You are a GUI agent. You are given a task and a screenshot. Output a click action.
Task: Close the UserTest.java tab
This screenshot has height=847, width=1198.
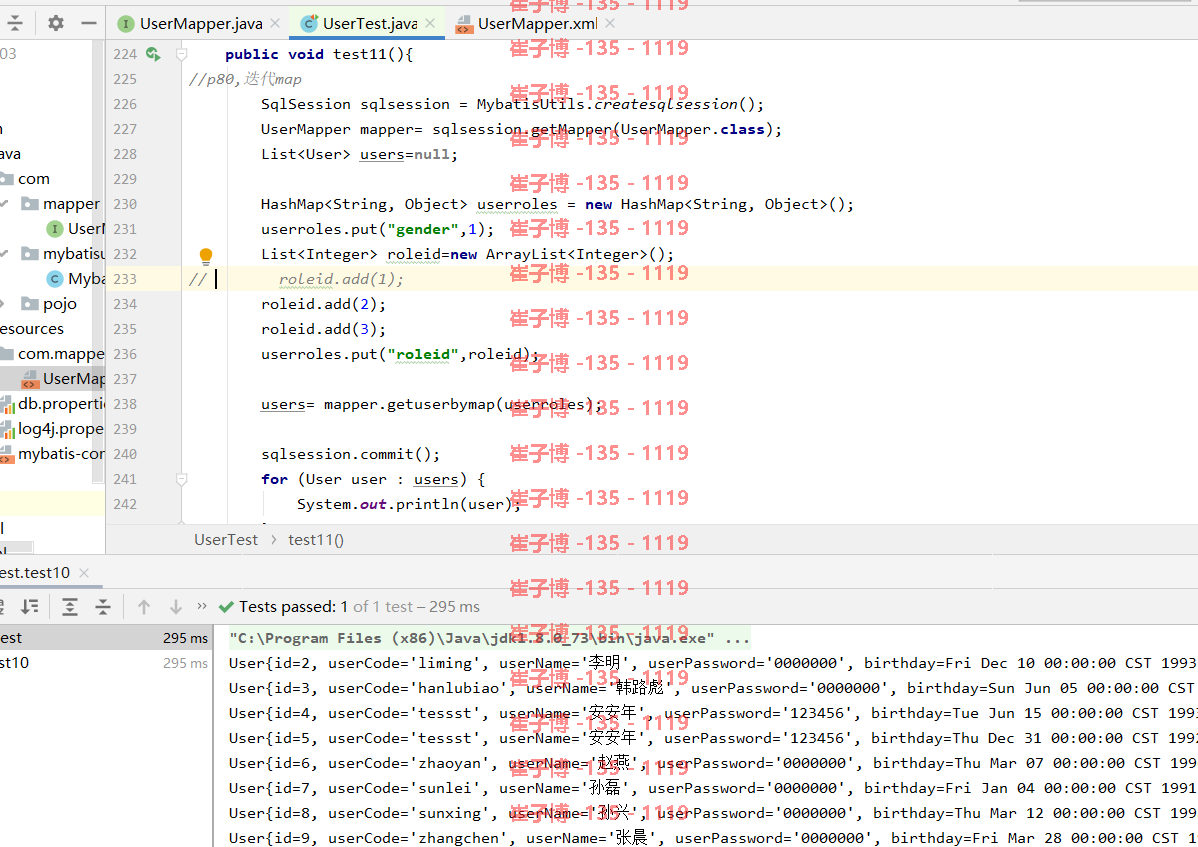430,24
